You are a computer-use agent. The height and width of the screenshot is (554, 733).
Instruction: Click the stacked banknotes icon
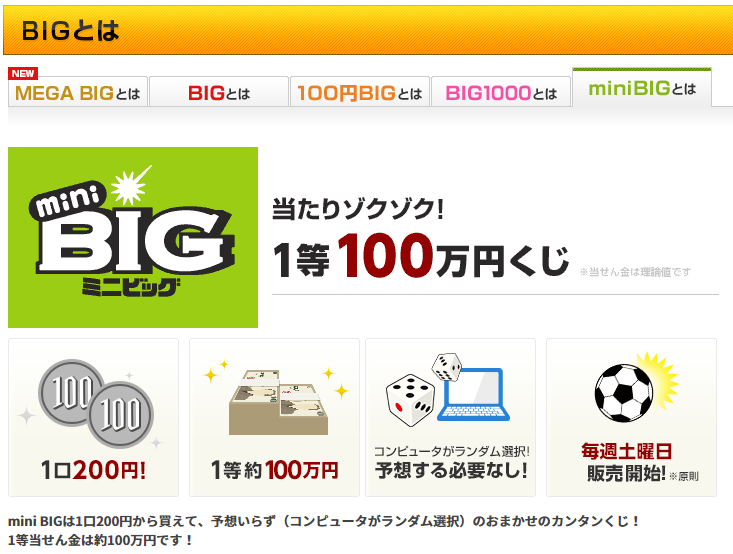[278, 403]
